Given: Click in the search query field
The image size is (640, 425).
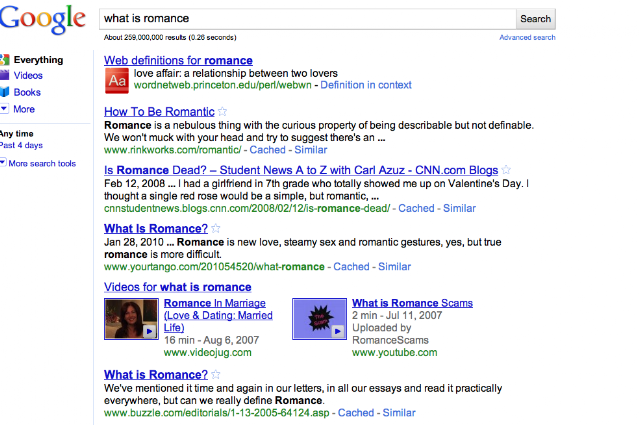Looking at the screenshot, I should [x=305, y=18].
